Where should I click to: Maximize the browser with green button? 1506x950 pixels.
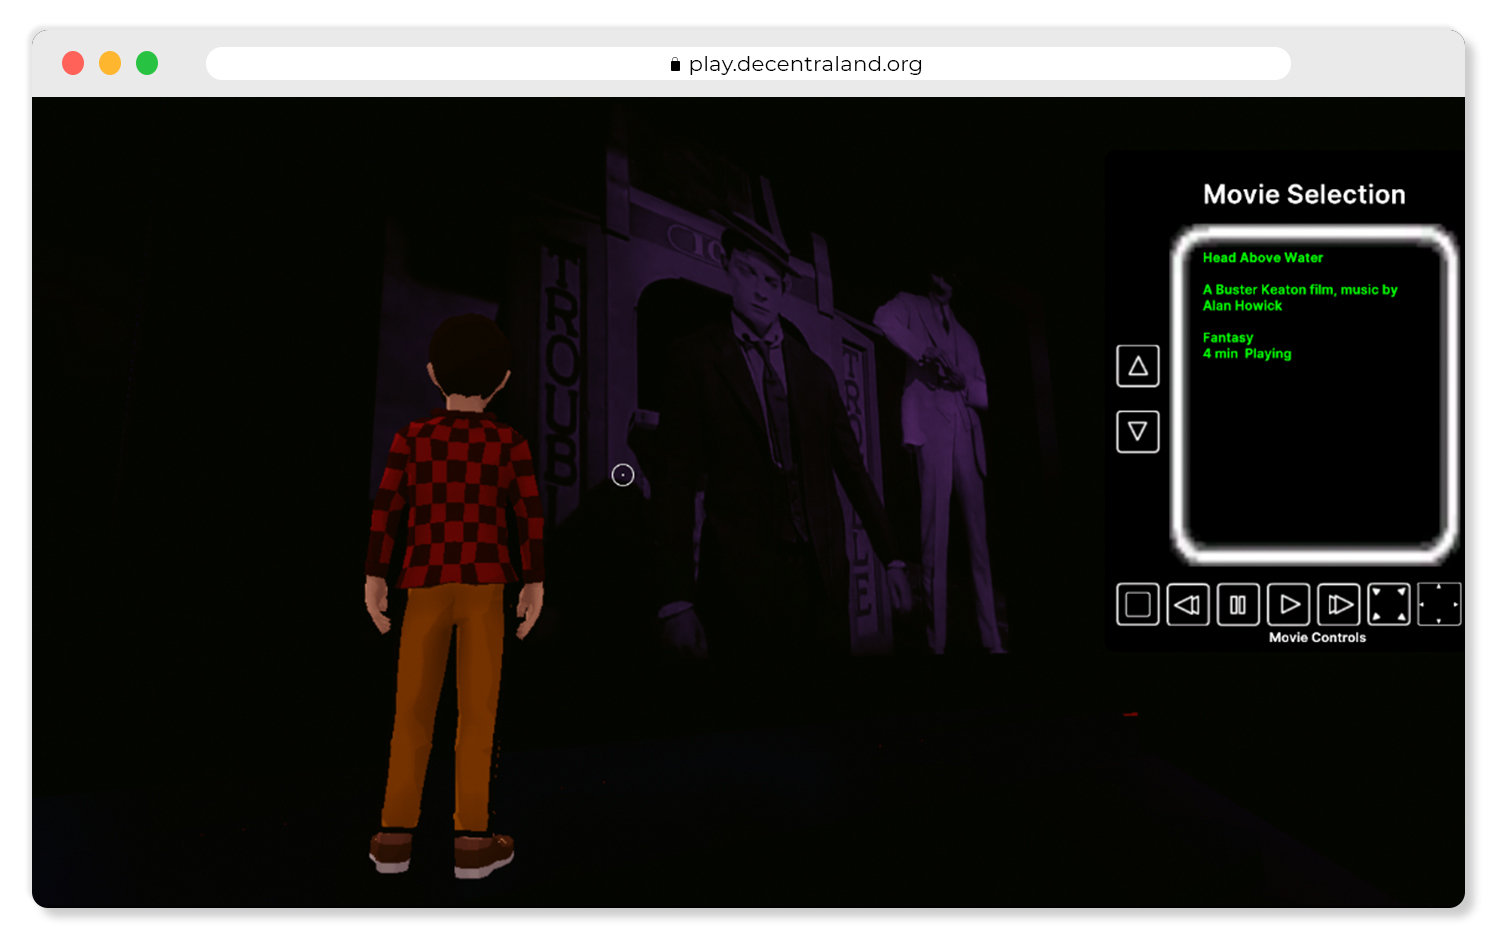[x=147, y=63]
